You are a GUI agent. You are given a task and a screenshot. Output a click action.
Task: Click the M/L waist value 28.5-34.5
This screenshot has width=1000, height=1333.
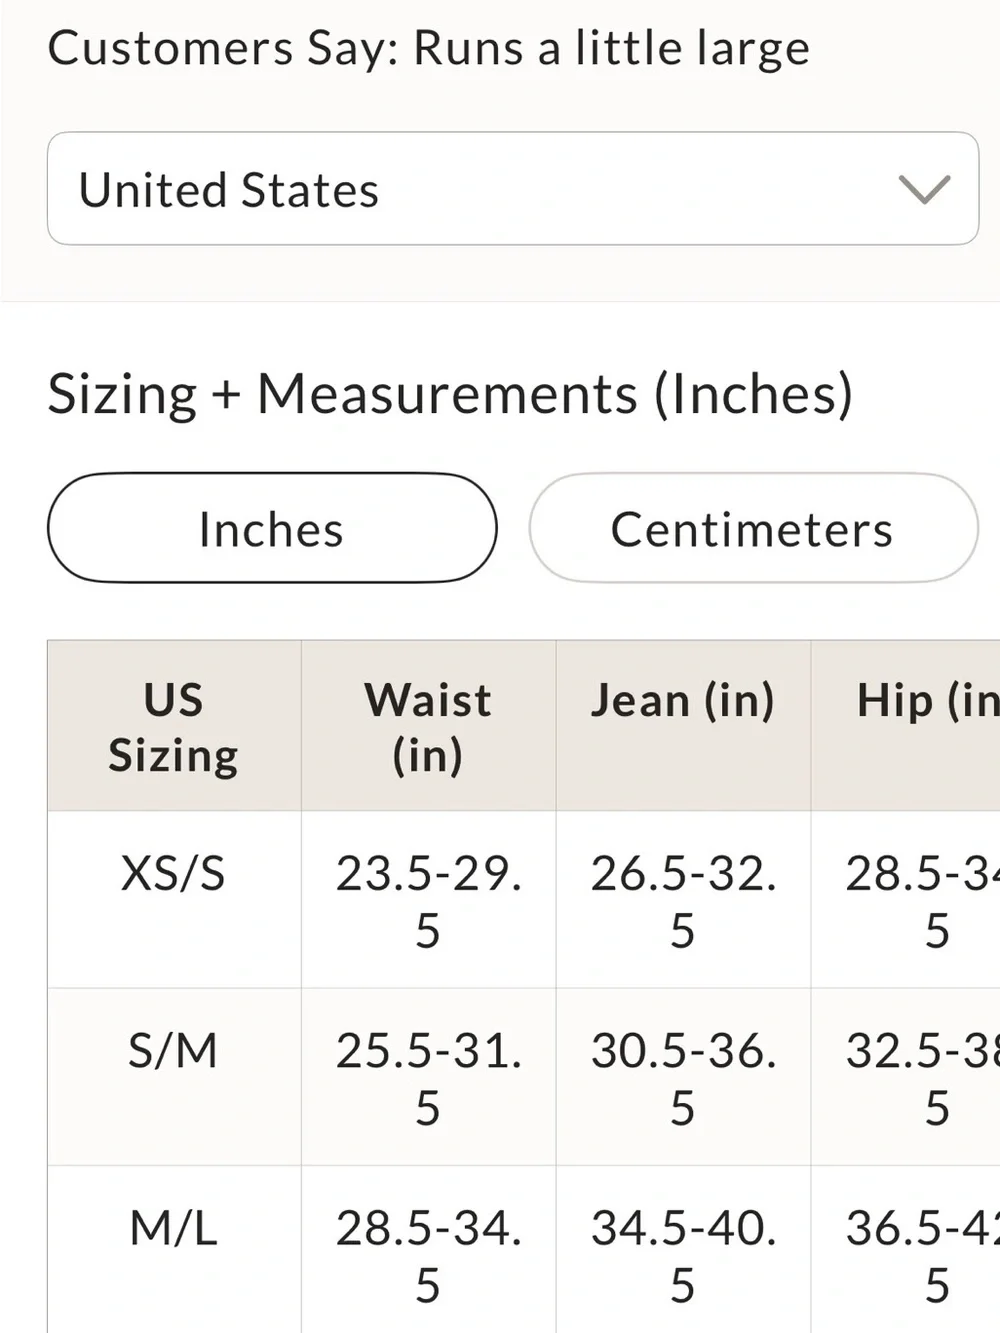click(428, 1255)
